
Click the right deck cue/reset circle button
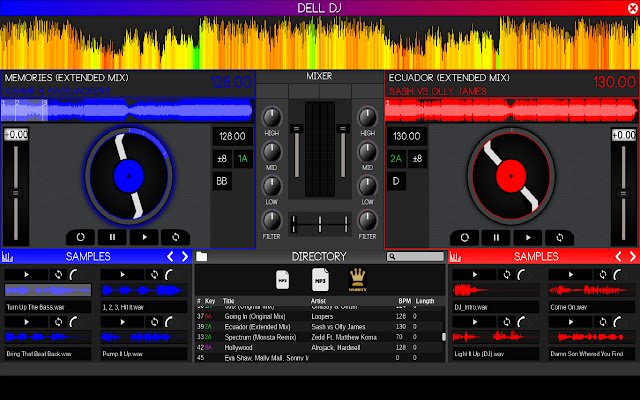[x=464, y=237]
